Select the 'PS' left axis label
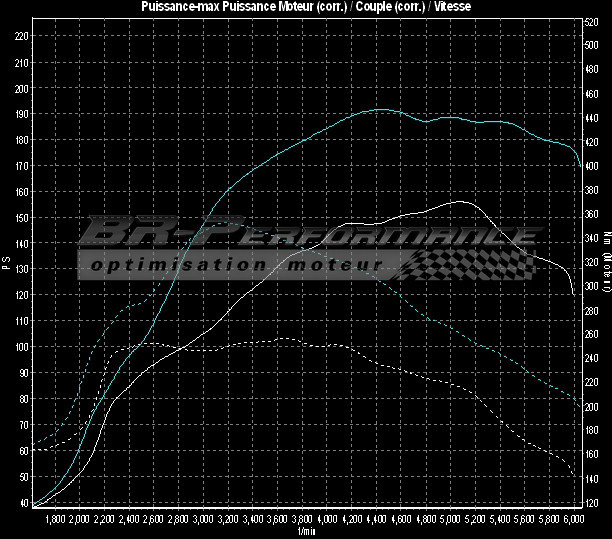The image size is (612, 539). (6, 264)
